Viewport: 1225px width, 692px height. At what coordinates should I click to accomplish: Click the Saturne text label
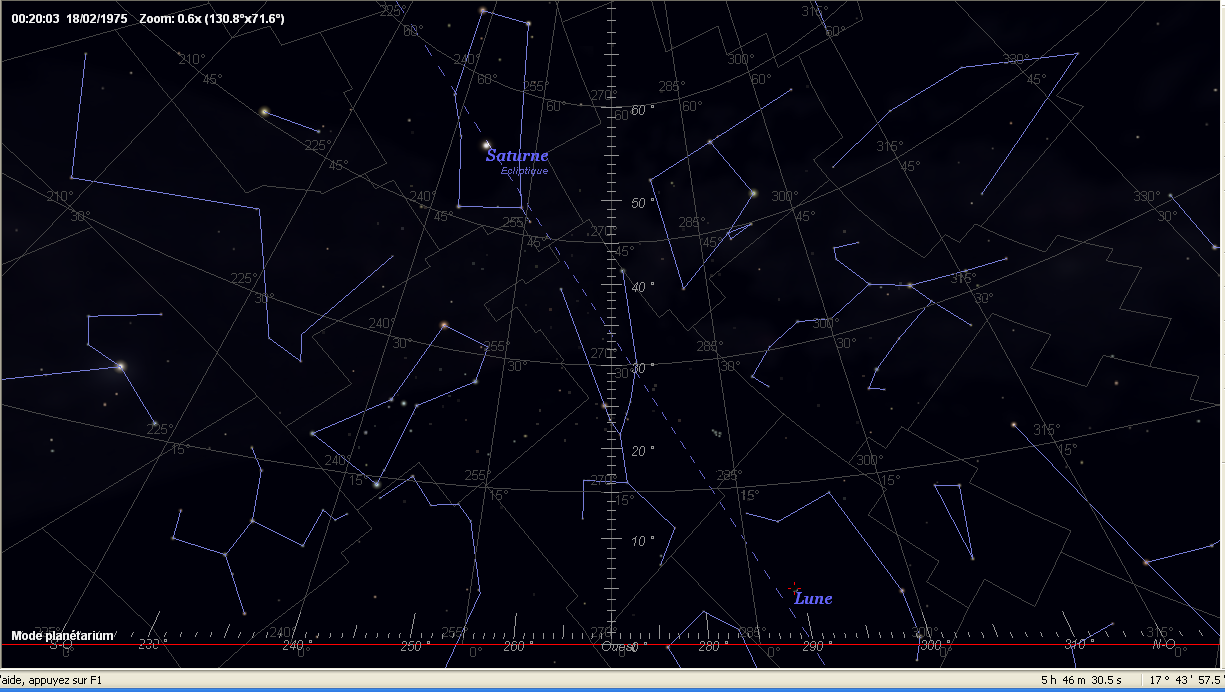coord(516,156)
